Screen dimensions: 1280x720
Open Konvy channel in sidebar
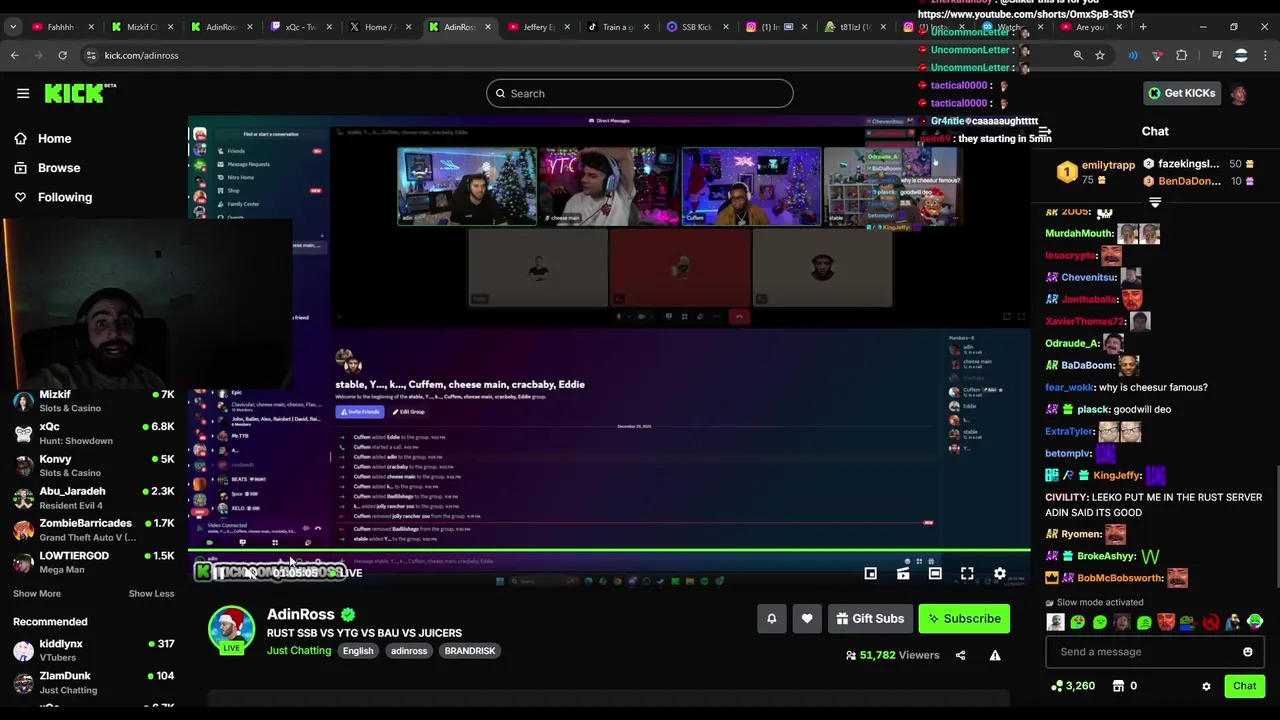click(x=94, y=465)
